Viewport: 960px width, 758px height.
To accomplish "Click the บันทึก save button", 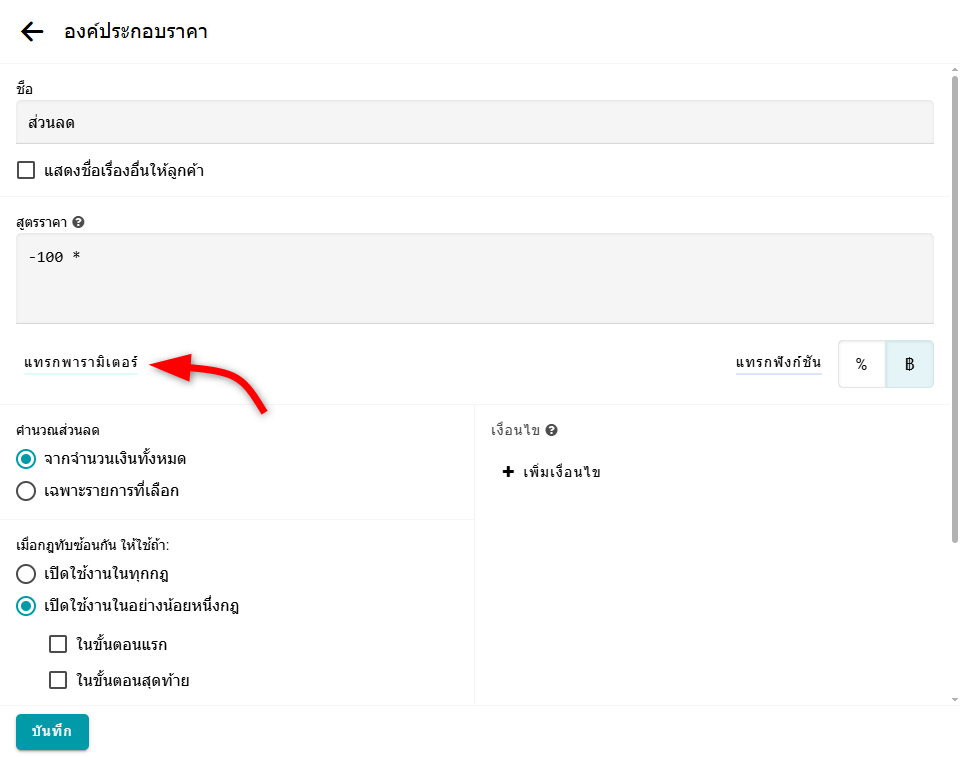I will [x=52, y=731].
